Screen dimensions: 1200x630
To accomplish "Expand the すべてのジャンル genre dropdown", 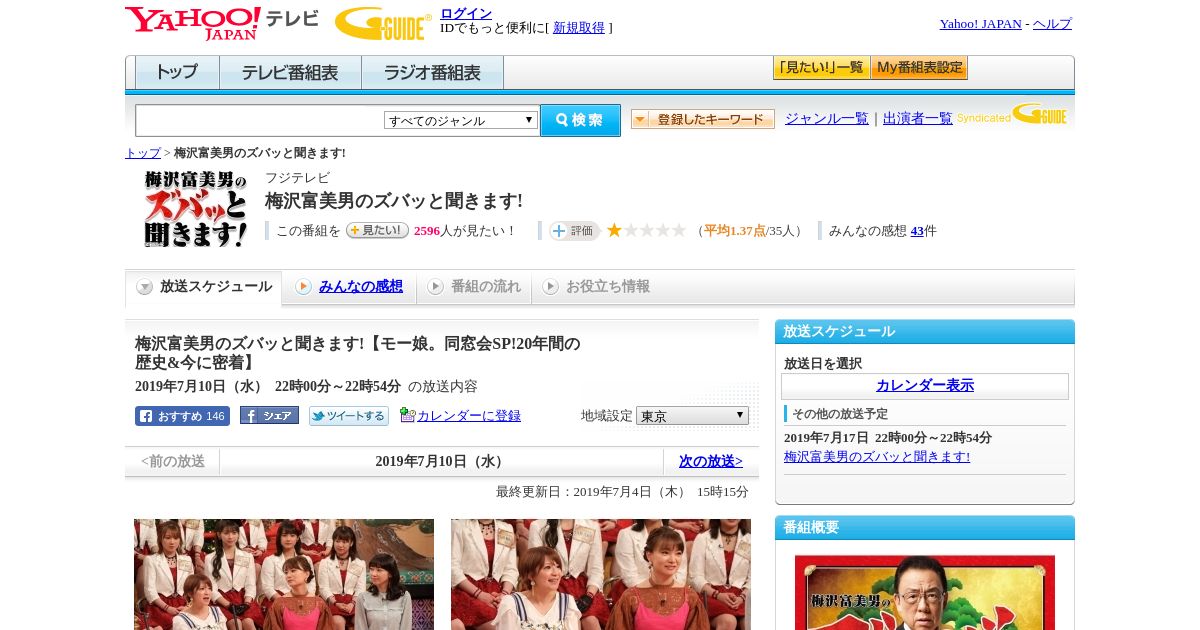I will tap(461, 120).
